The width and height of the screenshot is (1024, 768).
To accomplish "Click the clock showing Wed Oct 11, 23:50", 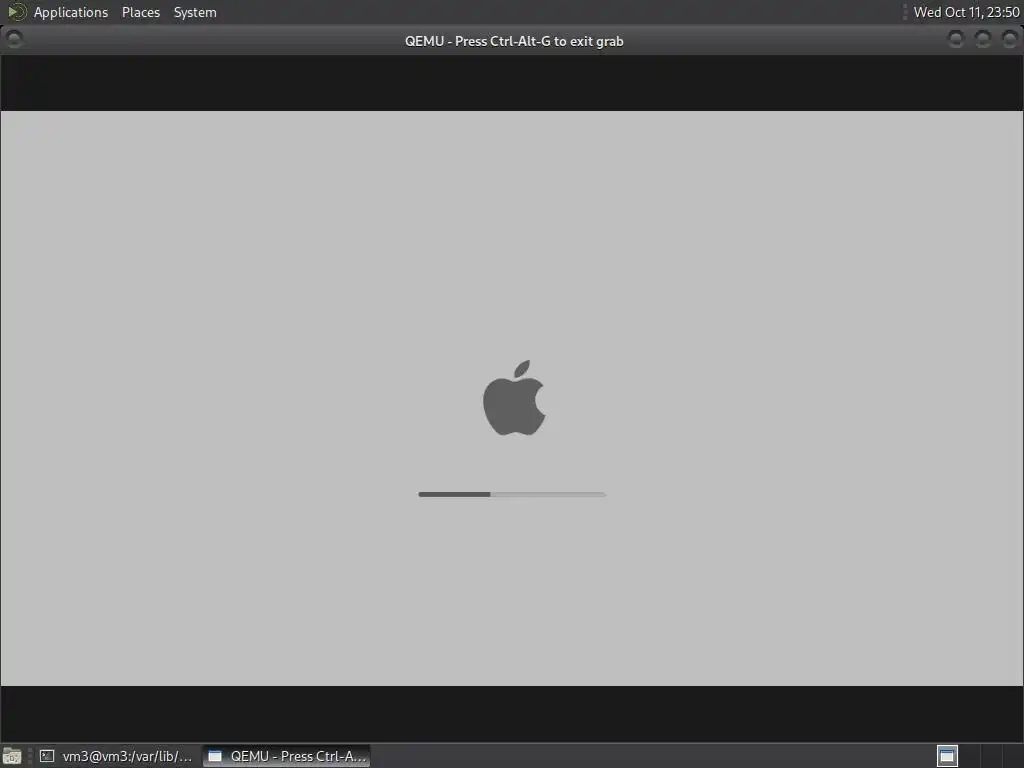I will point(966,12).
